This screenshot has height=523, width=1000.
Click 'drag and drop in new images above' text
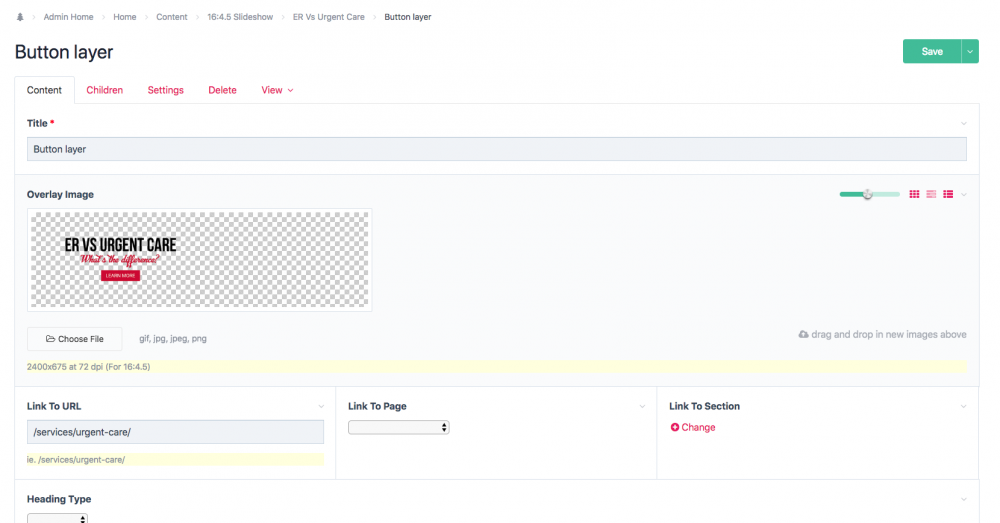888,334
